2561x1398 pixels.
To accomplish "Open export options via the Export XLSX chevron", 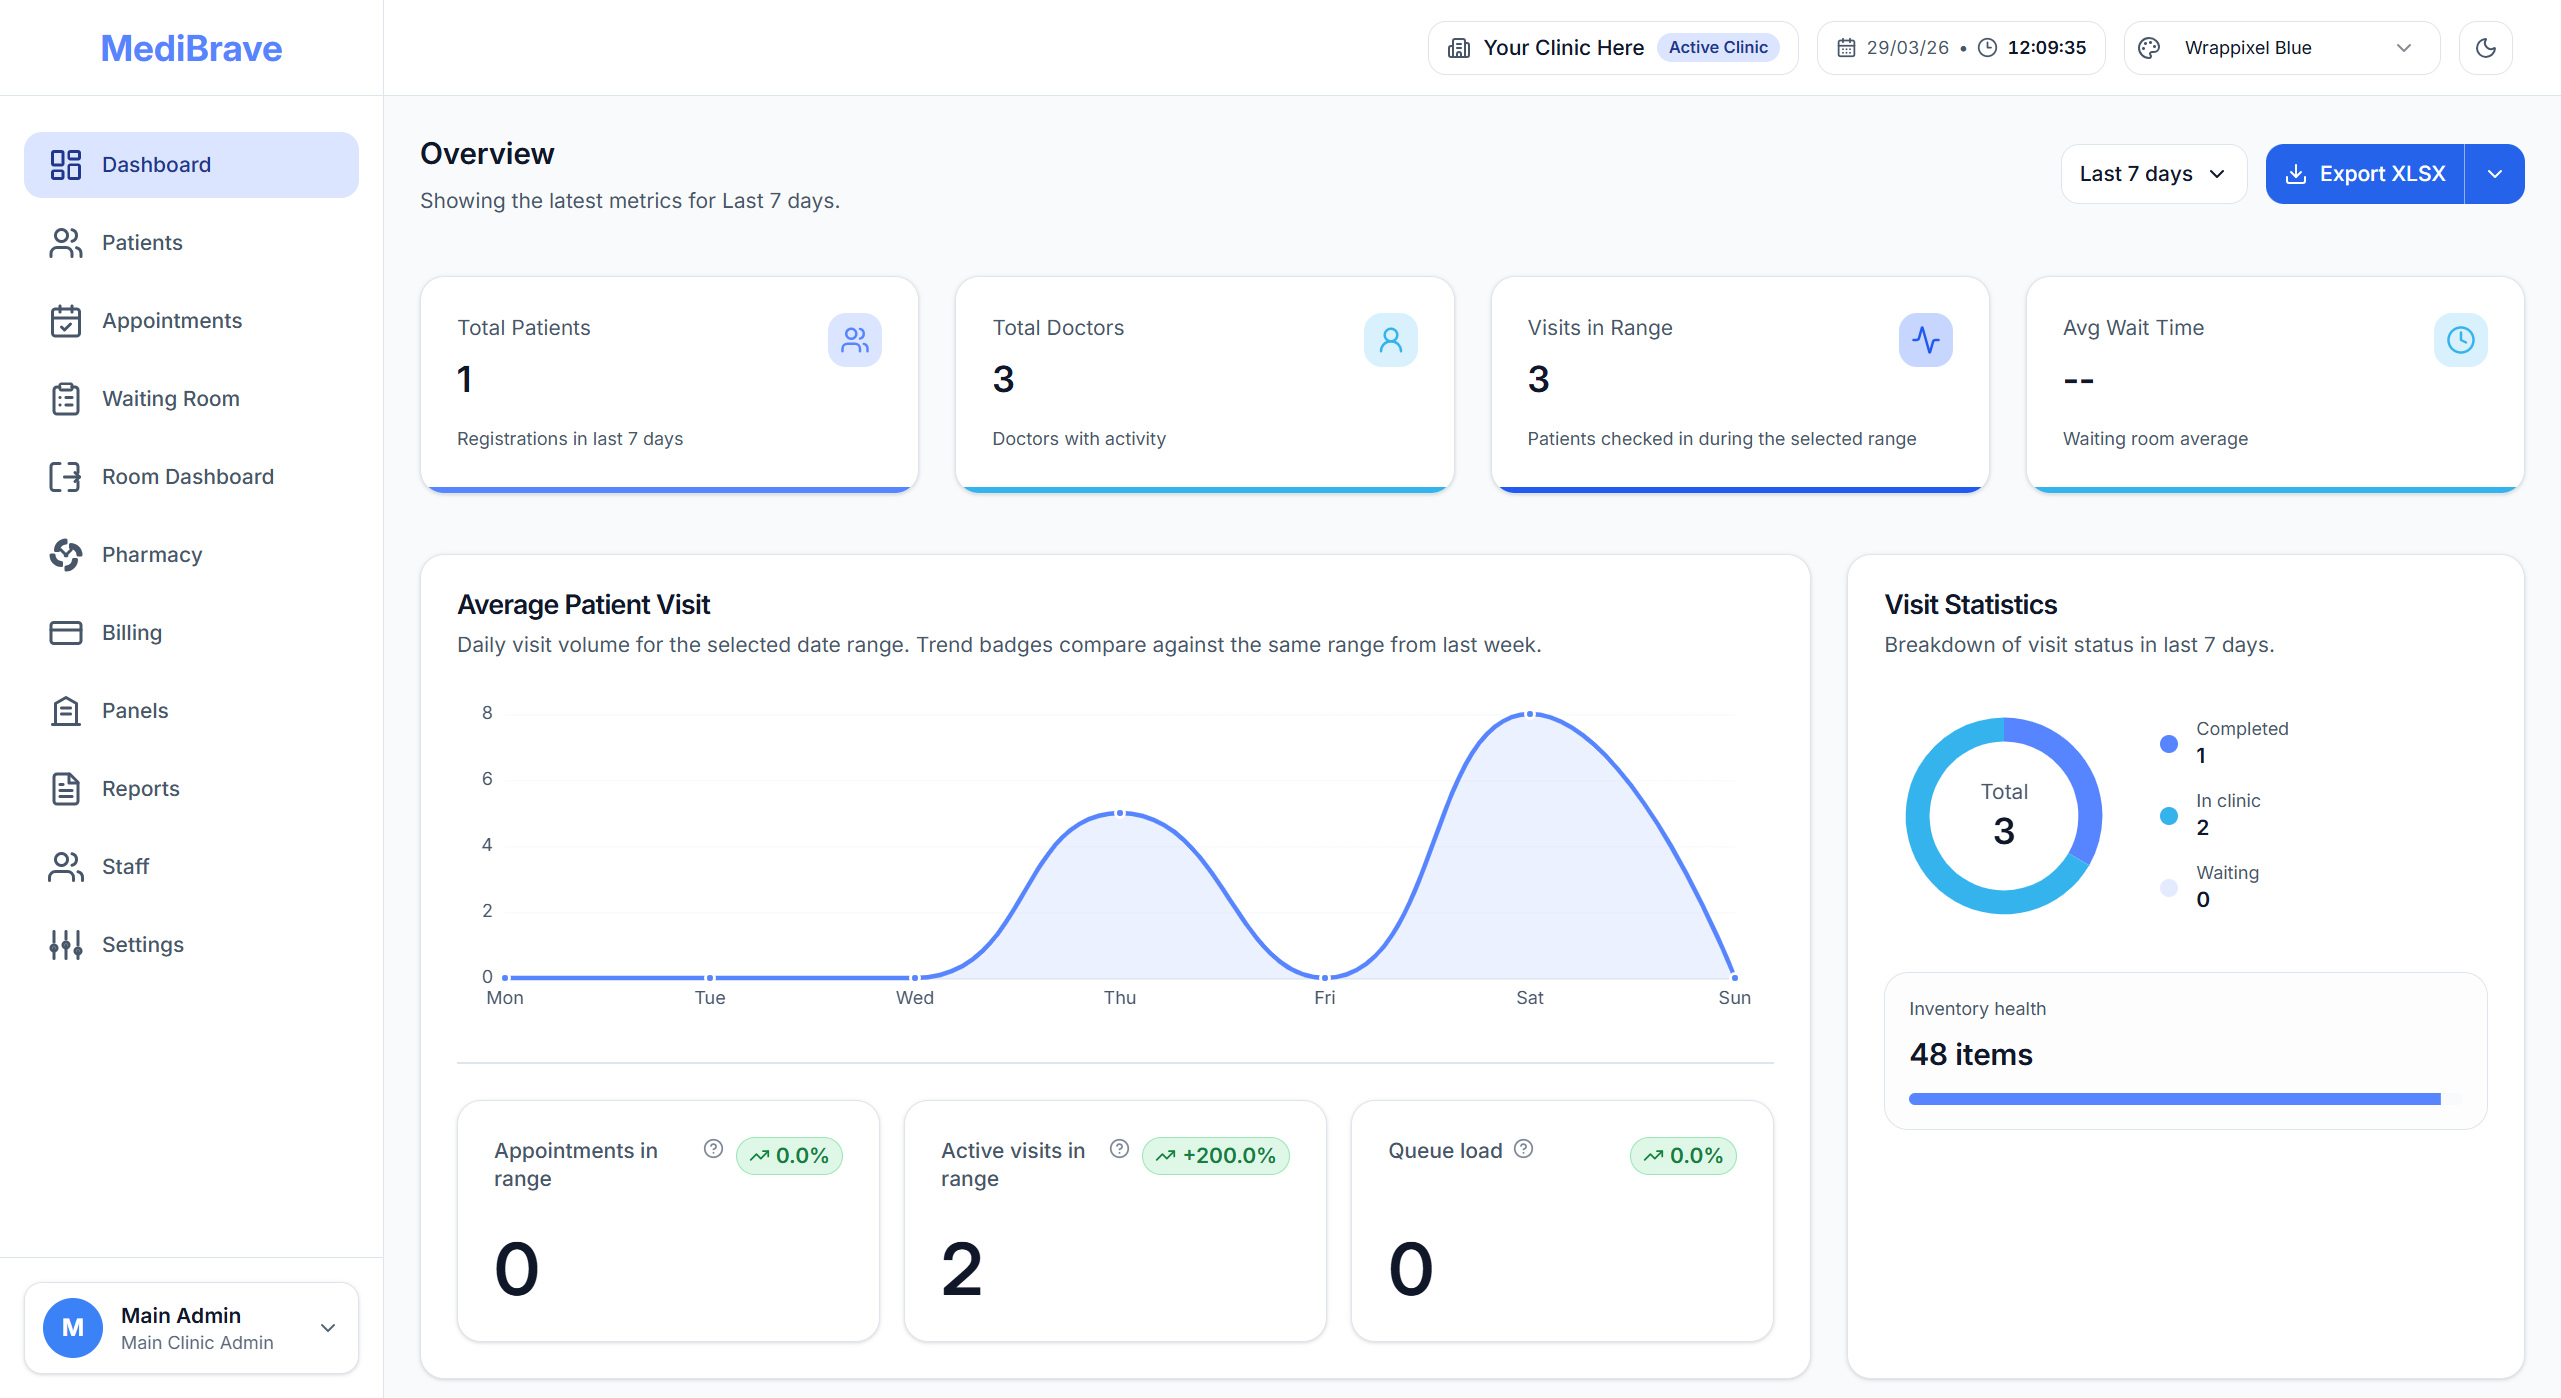I will 2492,173.
